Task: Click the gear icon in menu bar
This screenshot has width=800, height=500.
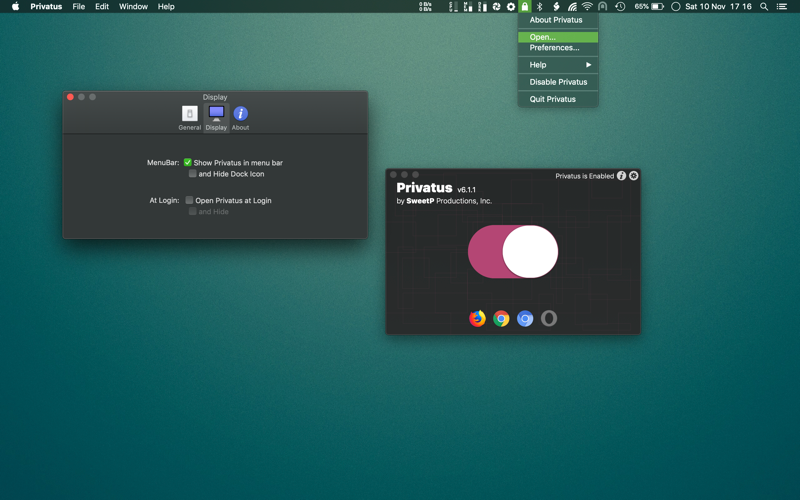Action: point(511,7)
